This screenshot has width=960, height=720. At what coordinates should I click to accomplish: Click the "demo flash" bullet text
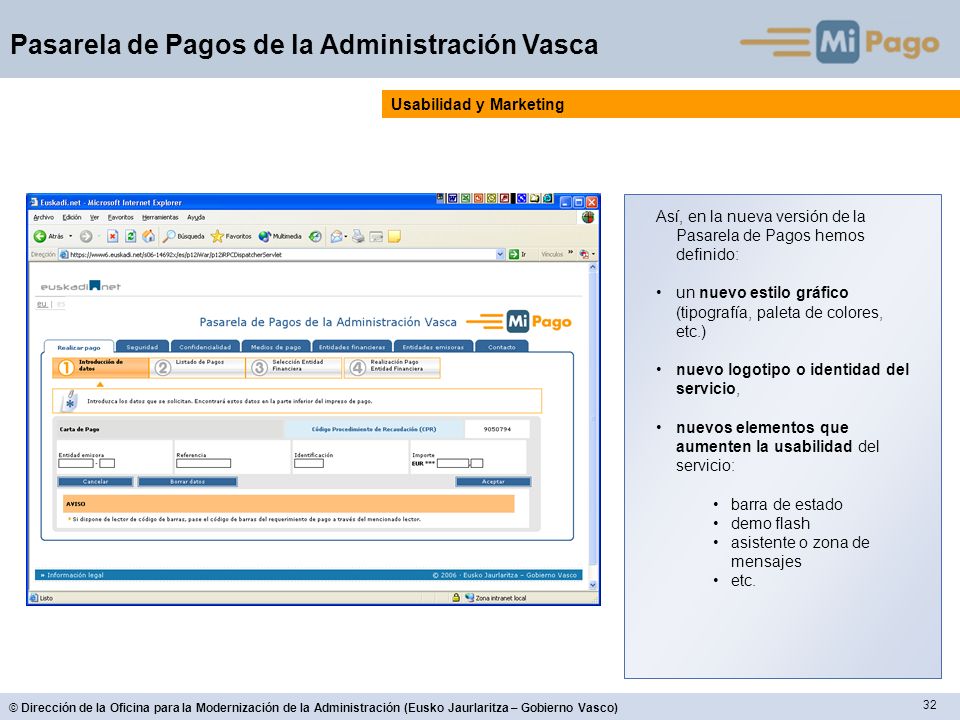point(770,523)
